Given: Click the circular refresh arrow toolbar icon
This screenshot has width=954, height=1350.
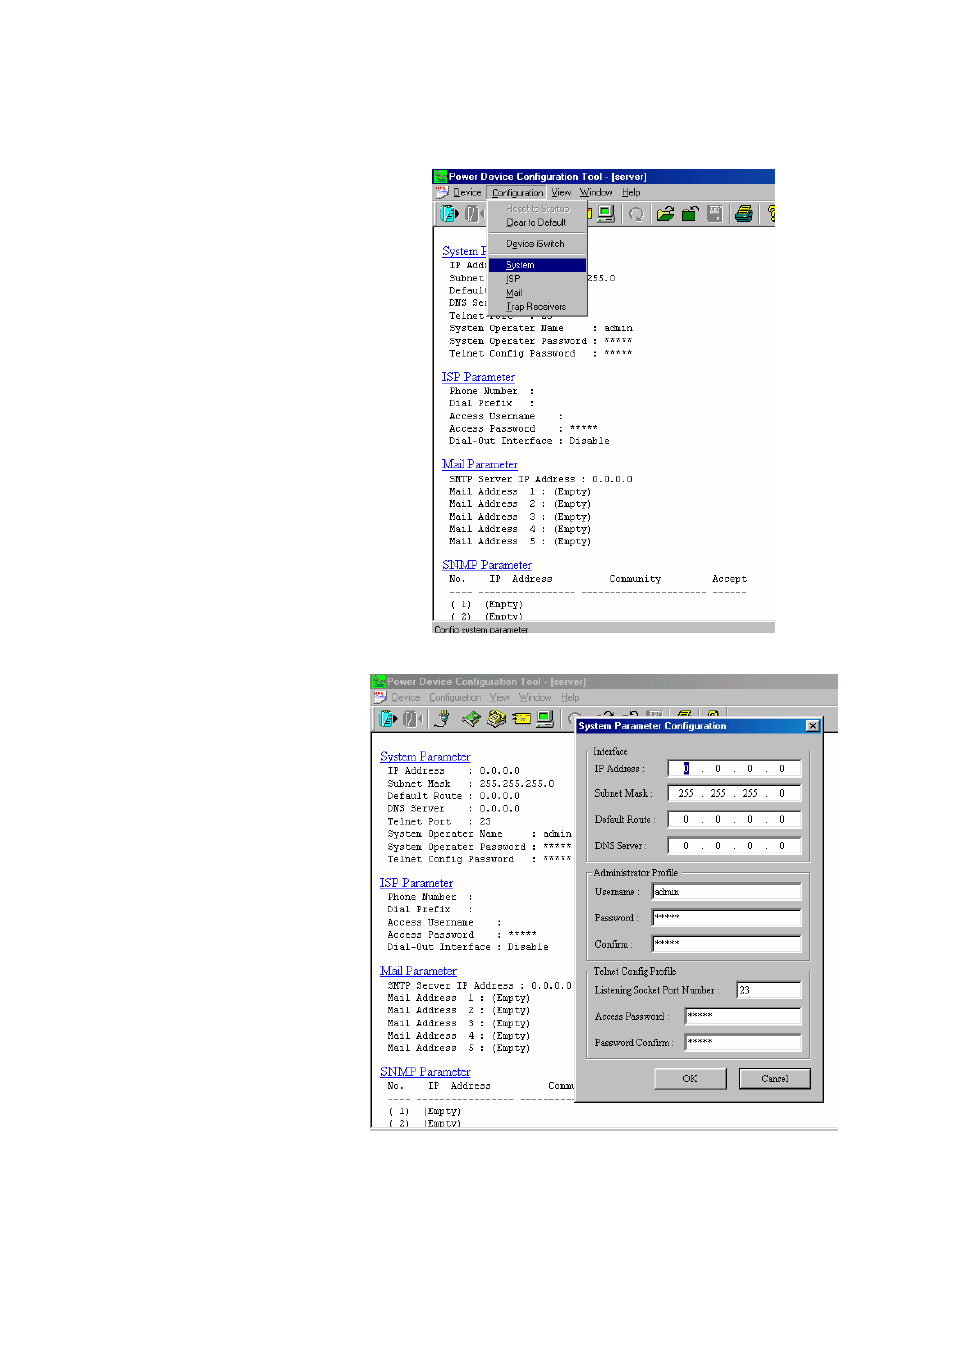Looking at the screenshot, I should click(636, 214).
